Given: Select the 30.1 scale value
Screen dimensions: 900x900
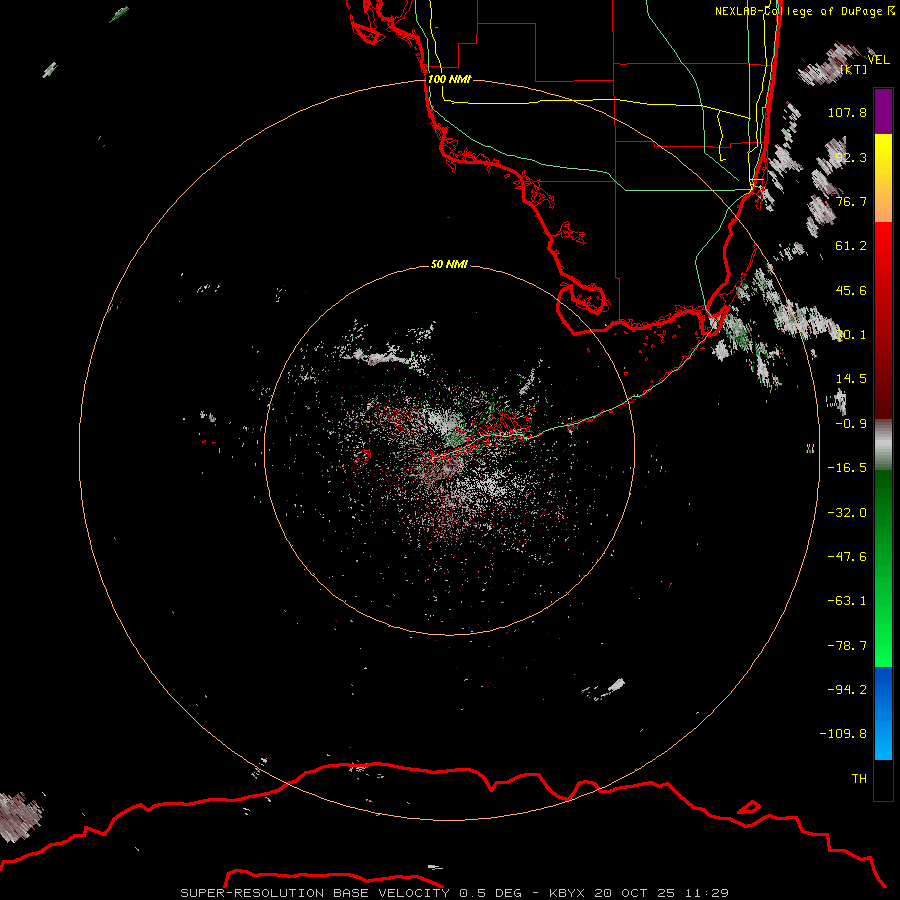Looking at the screenshot, I should [x=851, y=335].
